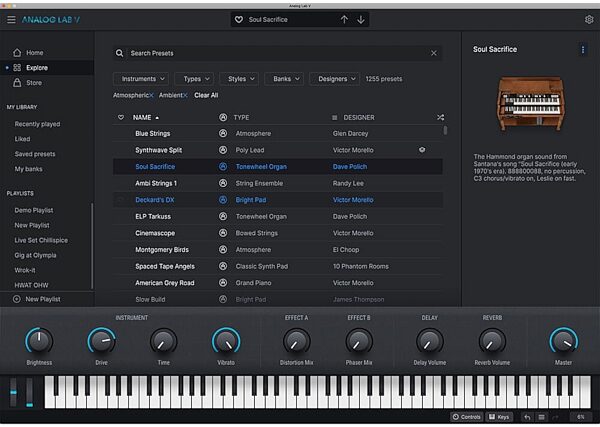
Task: Like the current preset with heart icon
Action: 238,20
